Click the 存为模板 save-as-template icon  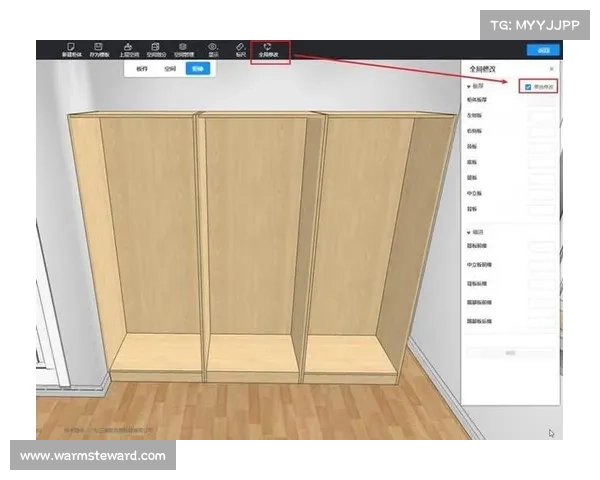(98, 48)
